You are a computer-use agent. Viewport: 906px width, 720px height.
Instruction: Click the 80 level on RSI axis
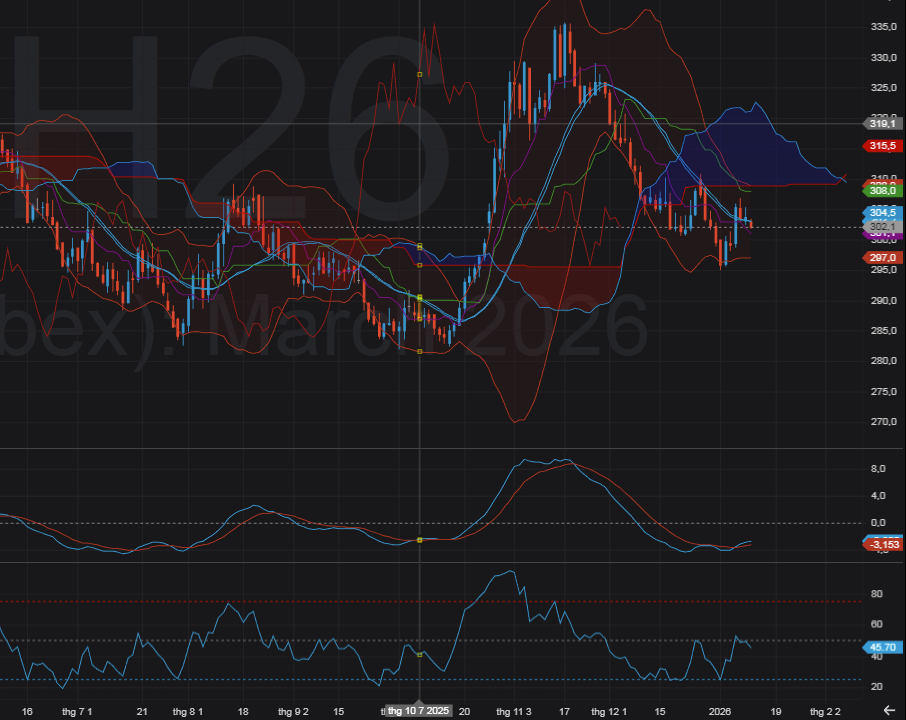click(876, 594)
